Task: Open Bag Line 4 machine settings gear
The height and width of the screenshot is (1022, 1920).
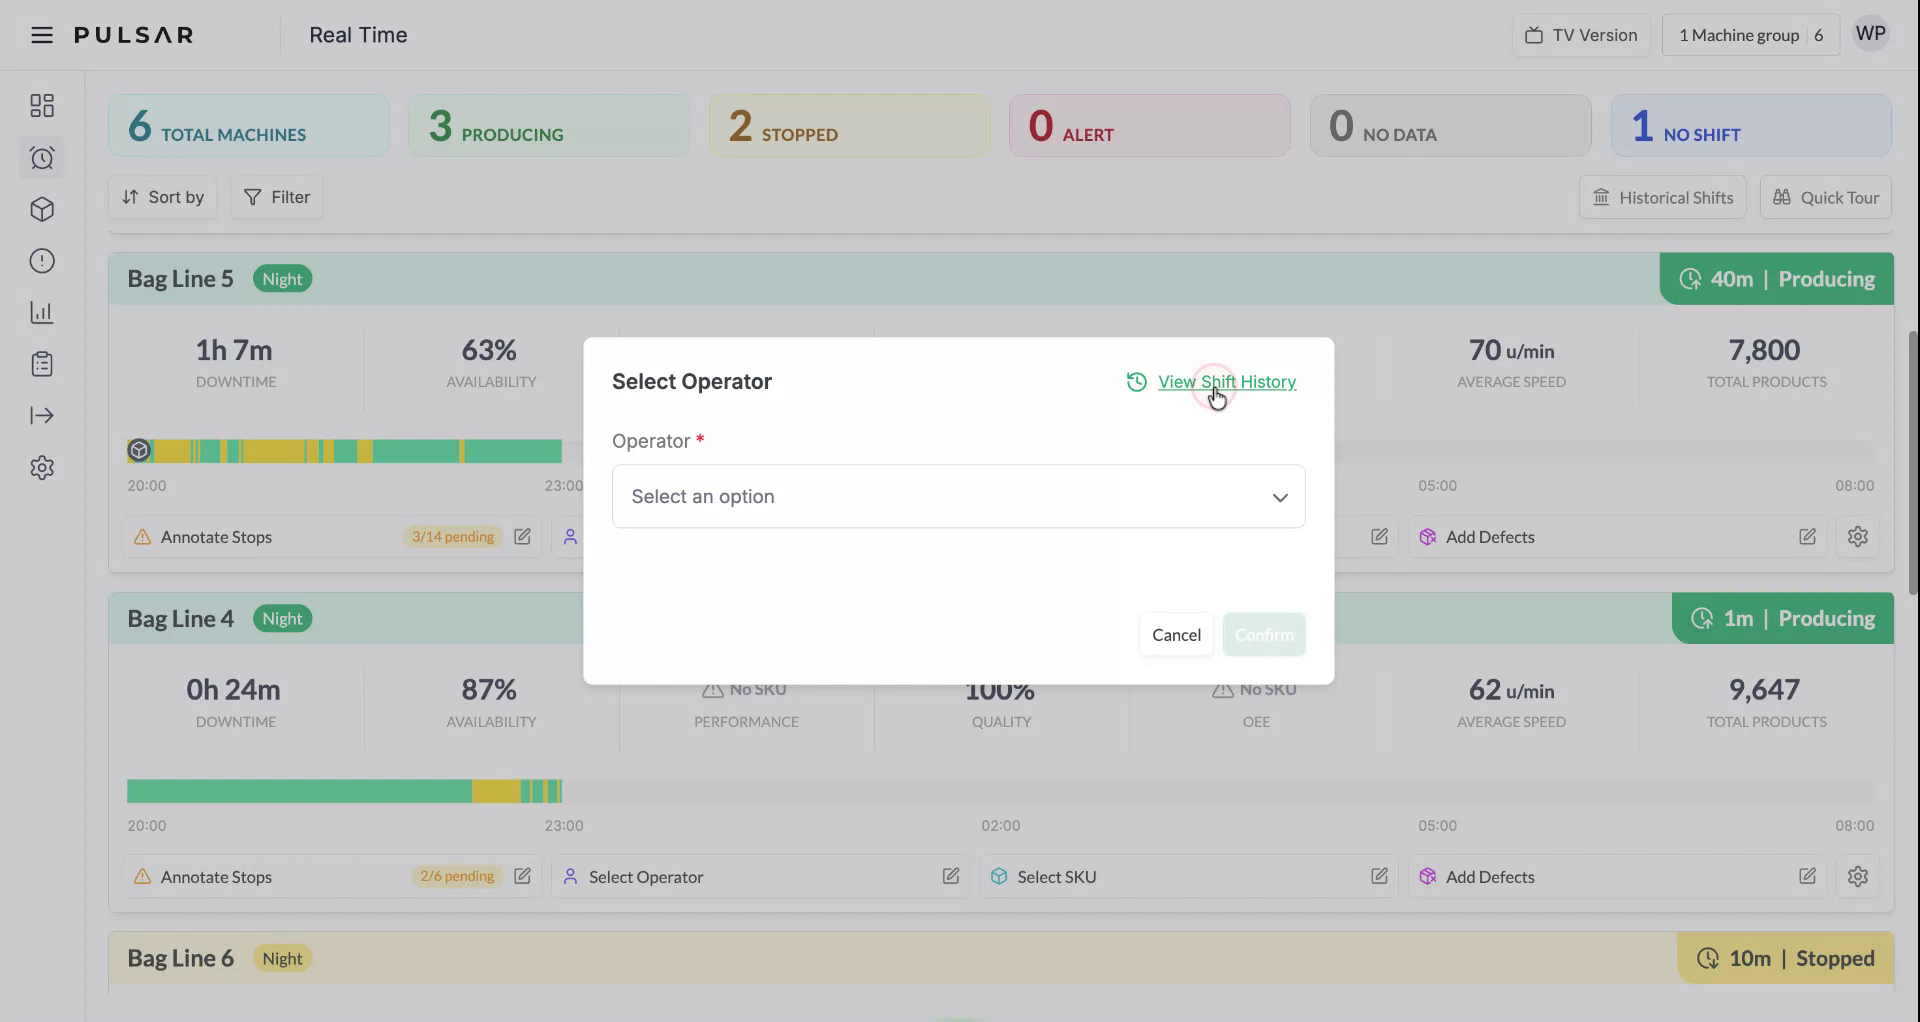Action: click(x=1858, y=876)
